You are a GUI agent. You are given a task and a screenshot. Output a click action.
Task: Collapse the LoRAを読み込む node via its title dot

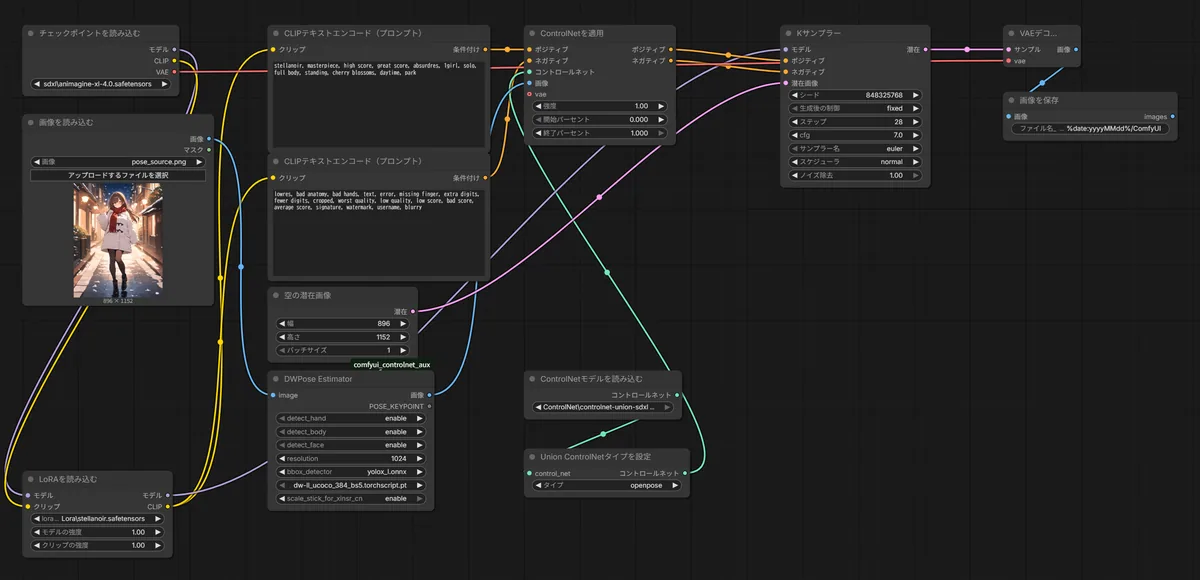[31, 479]
